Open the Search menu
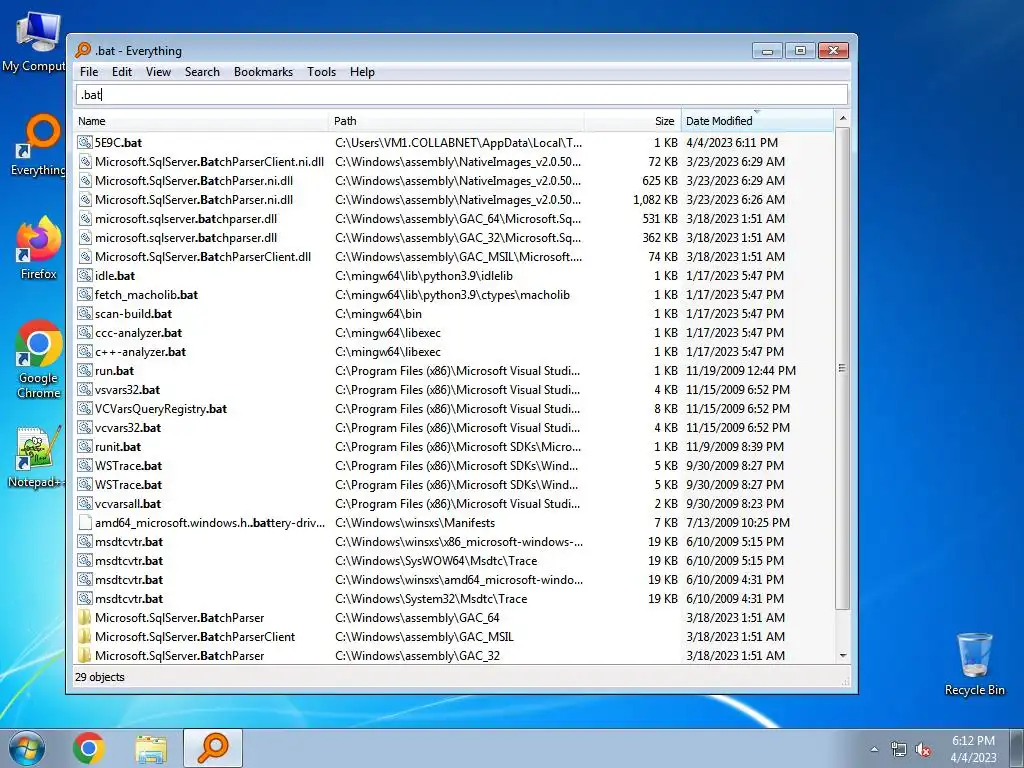Viewport: 1024px width, 768px height. point(202,72)
